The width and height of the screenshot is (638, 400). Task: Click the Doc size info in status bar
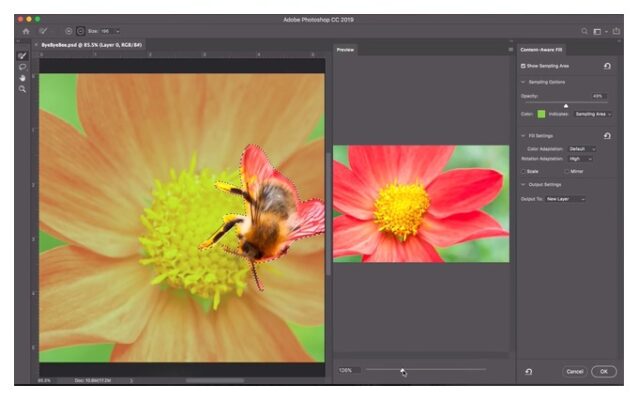click(93, 380)
